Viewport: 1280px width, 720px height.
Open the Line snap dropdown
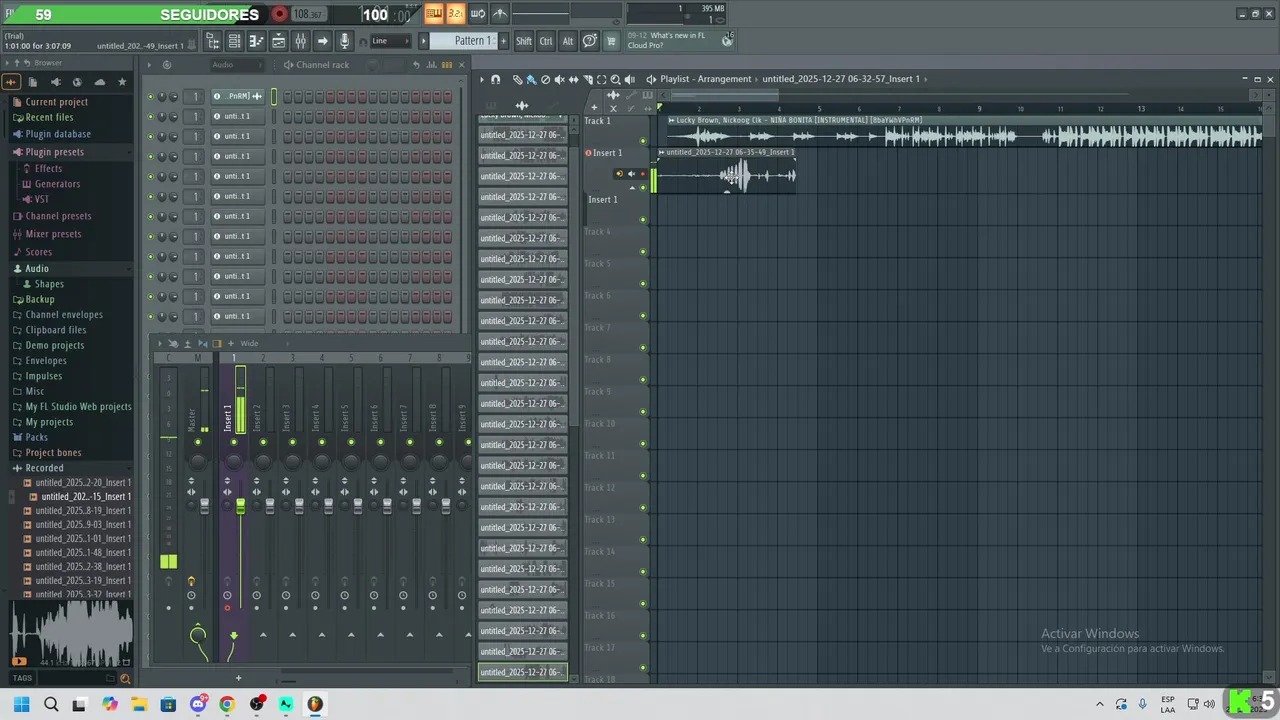point(390,41)
